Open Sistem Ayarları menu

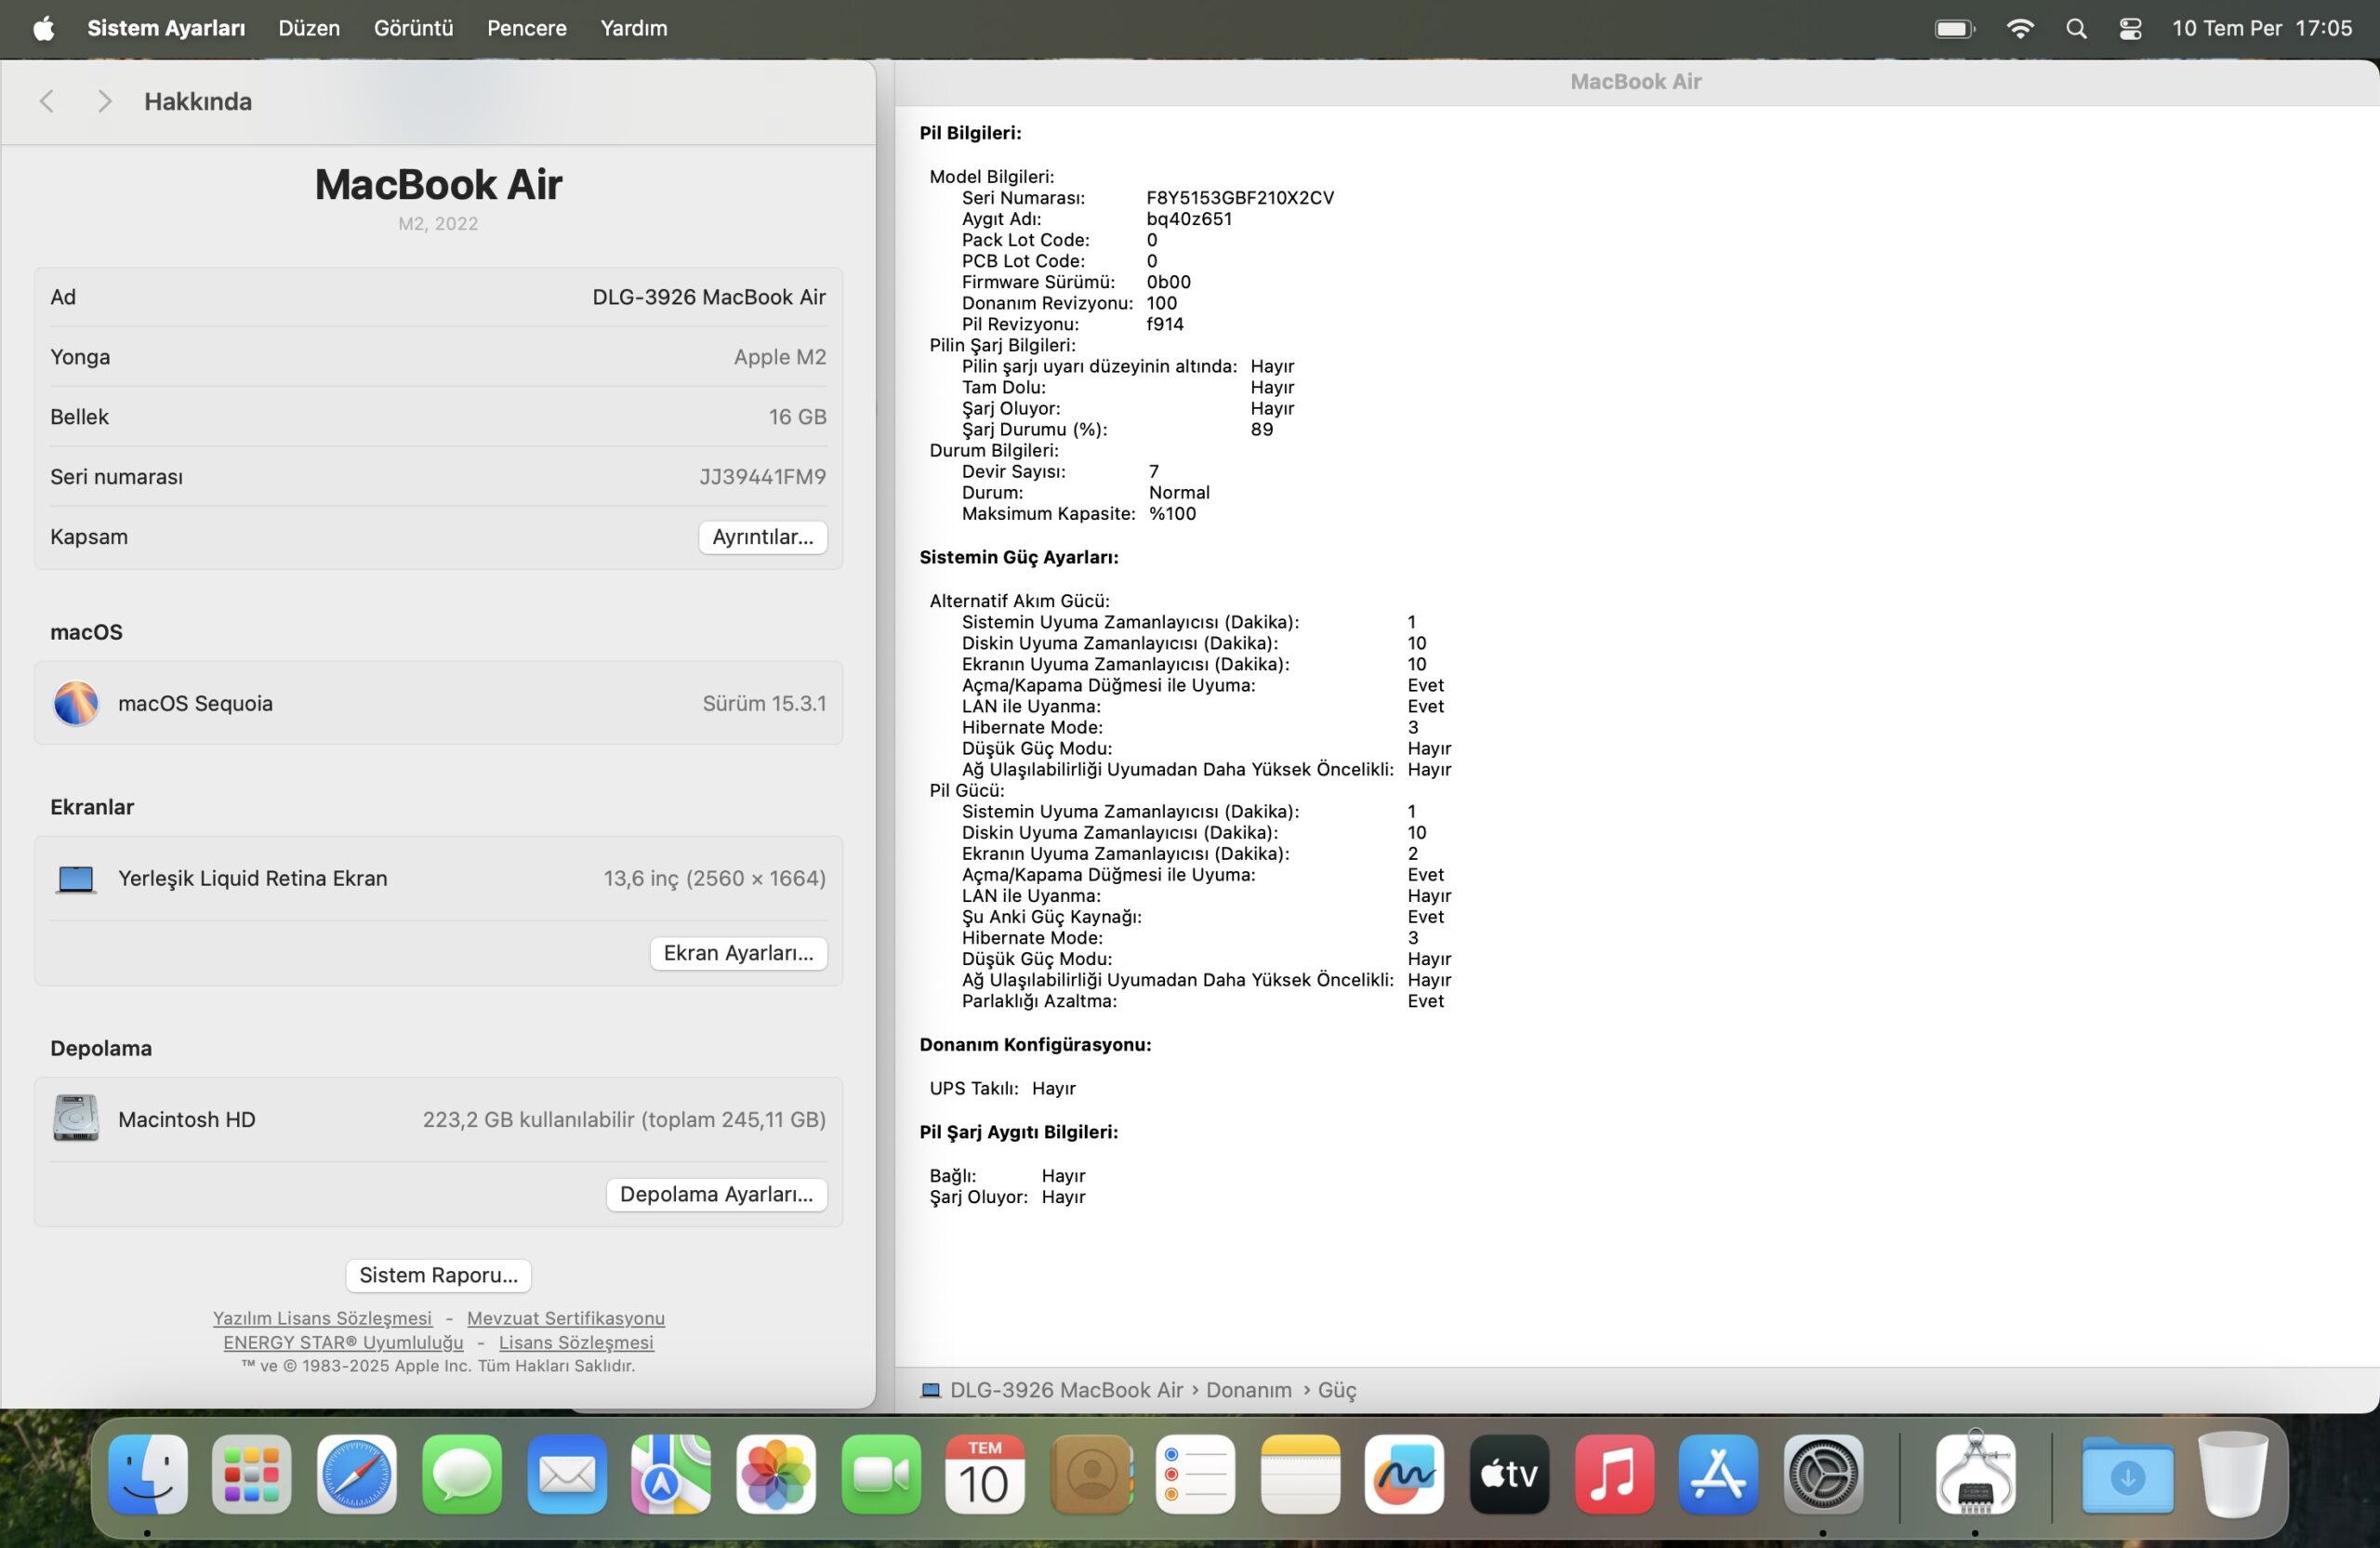166,28
